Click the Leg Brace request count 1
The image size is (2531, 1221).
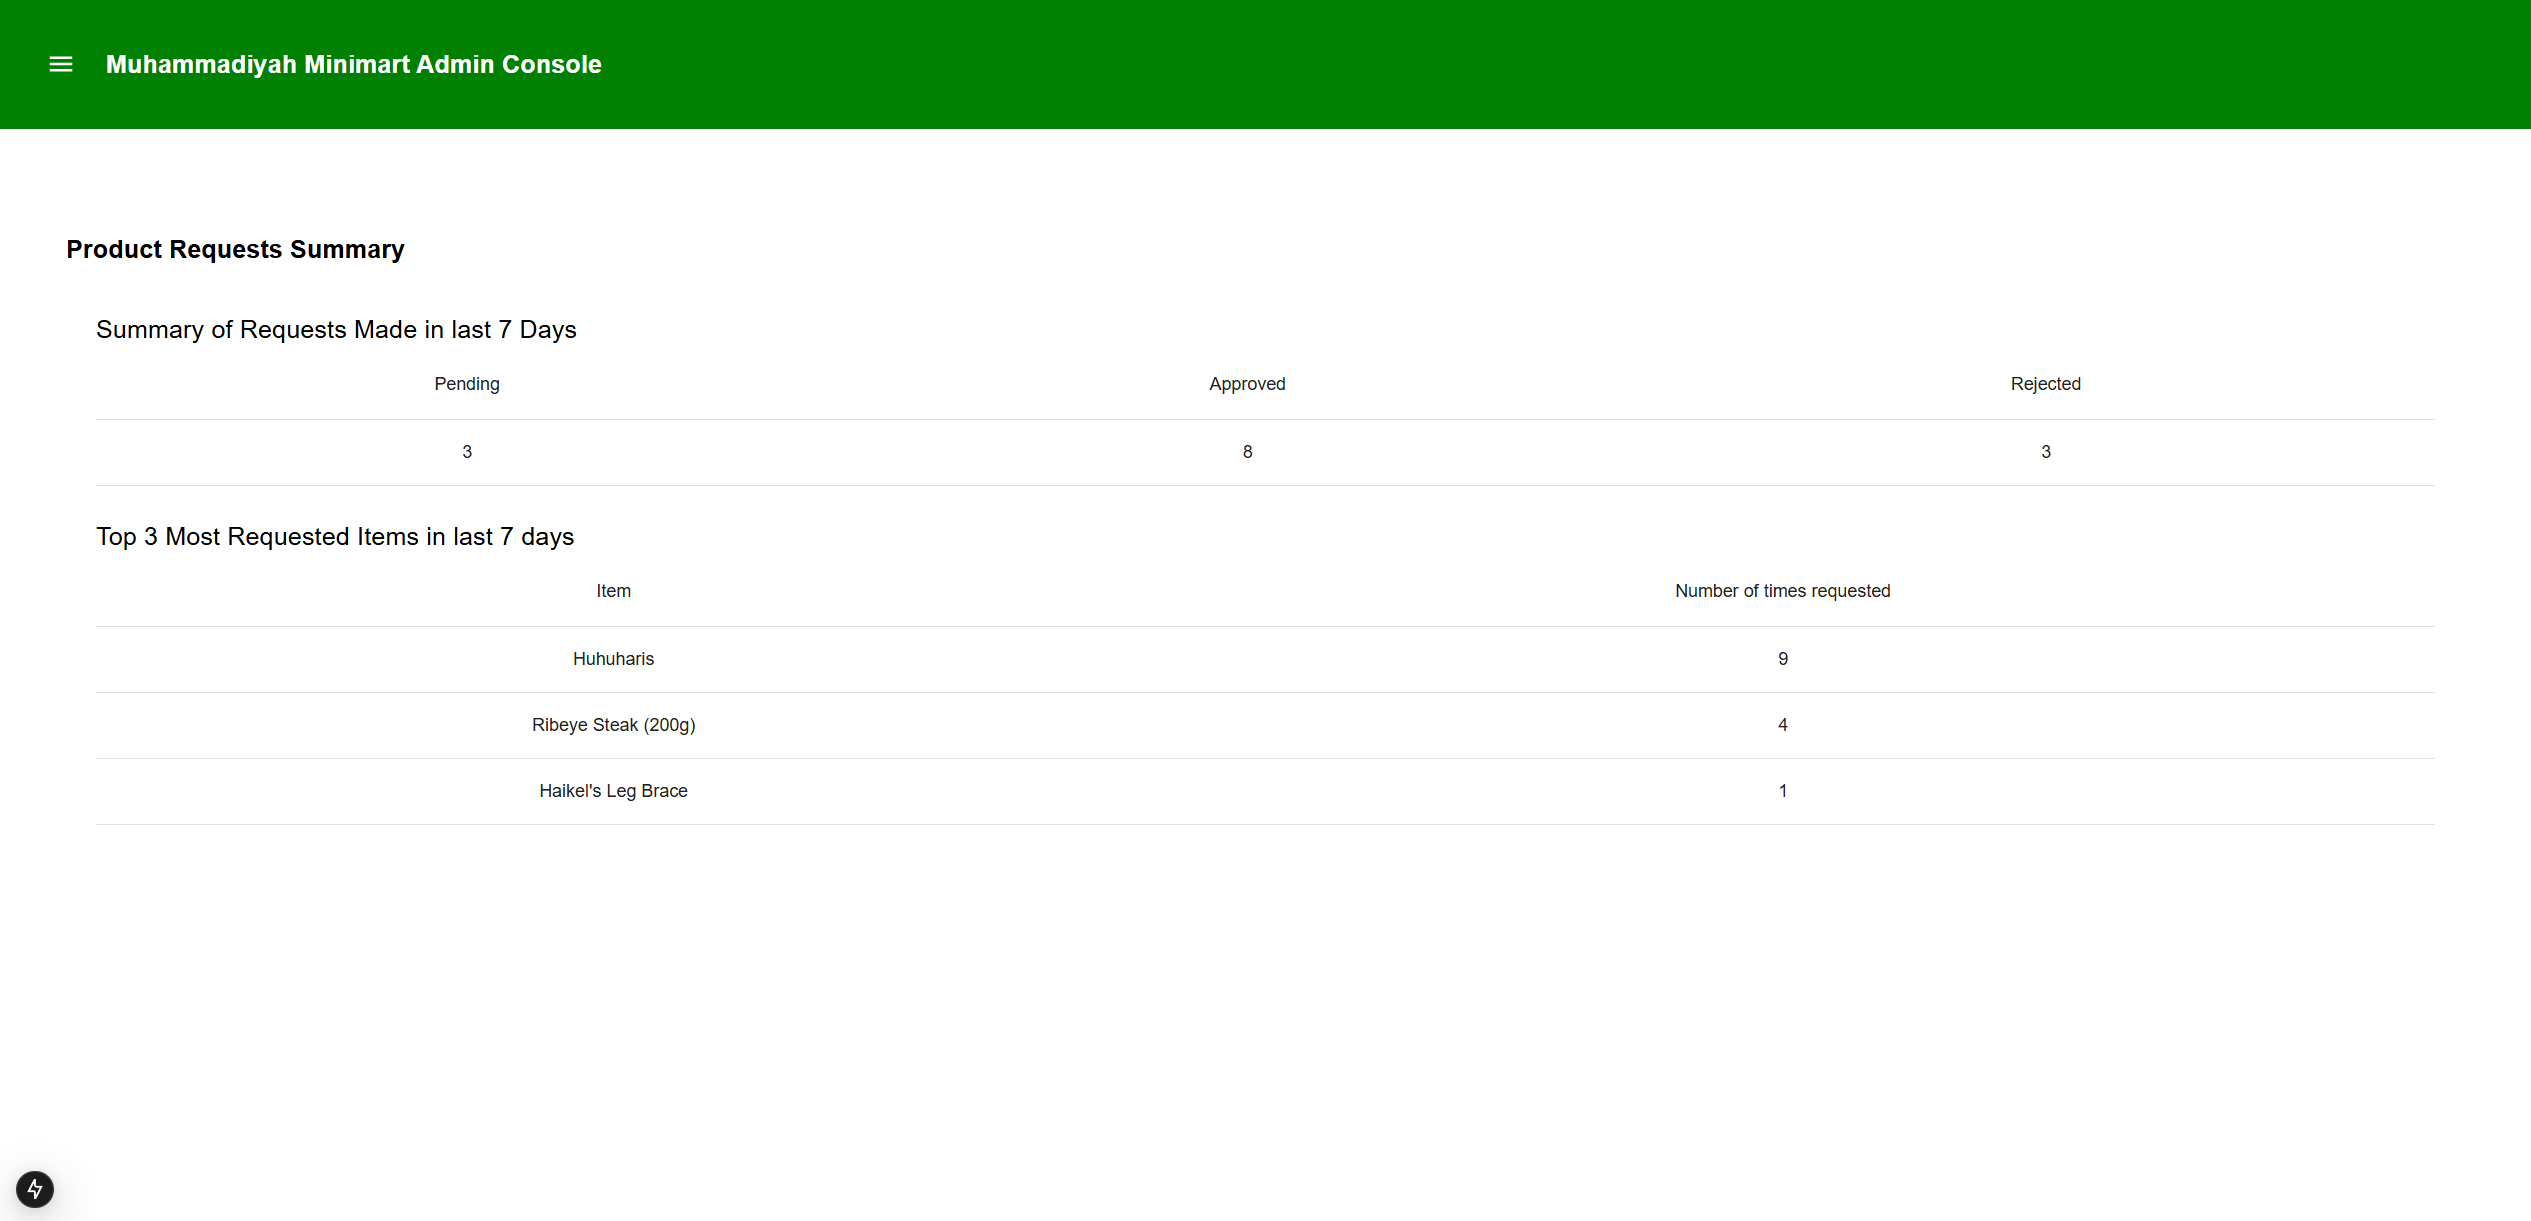(1782, 791)
